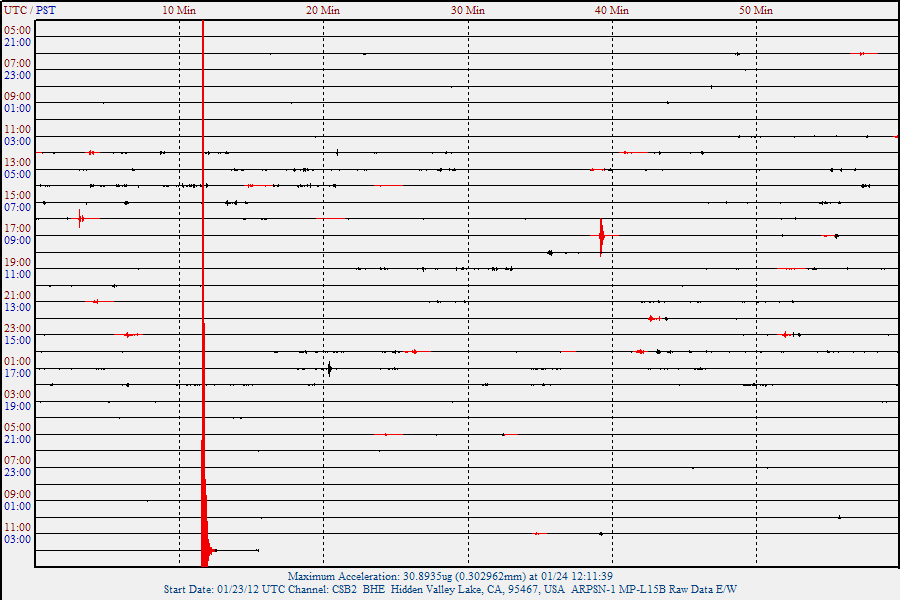Click the blue PST 13:00 time label
900x600 pixels.
point(17,307)
